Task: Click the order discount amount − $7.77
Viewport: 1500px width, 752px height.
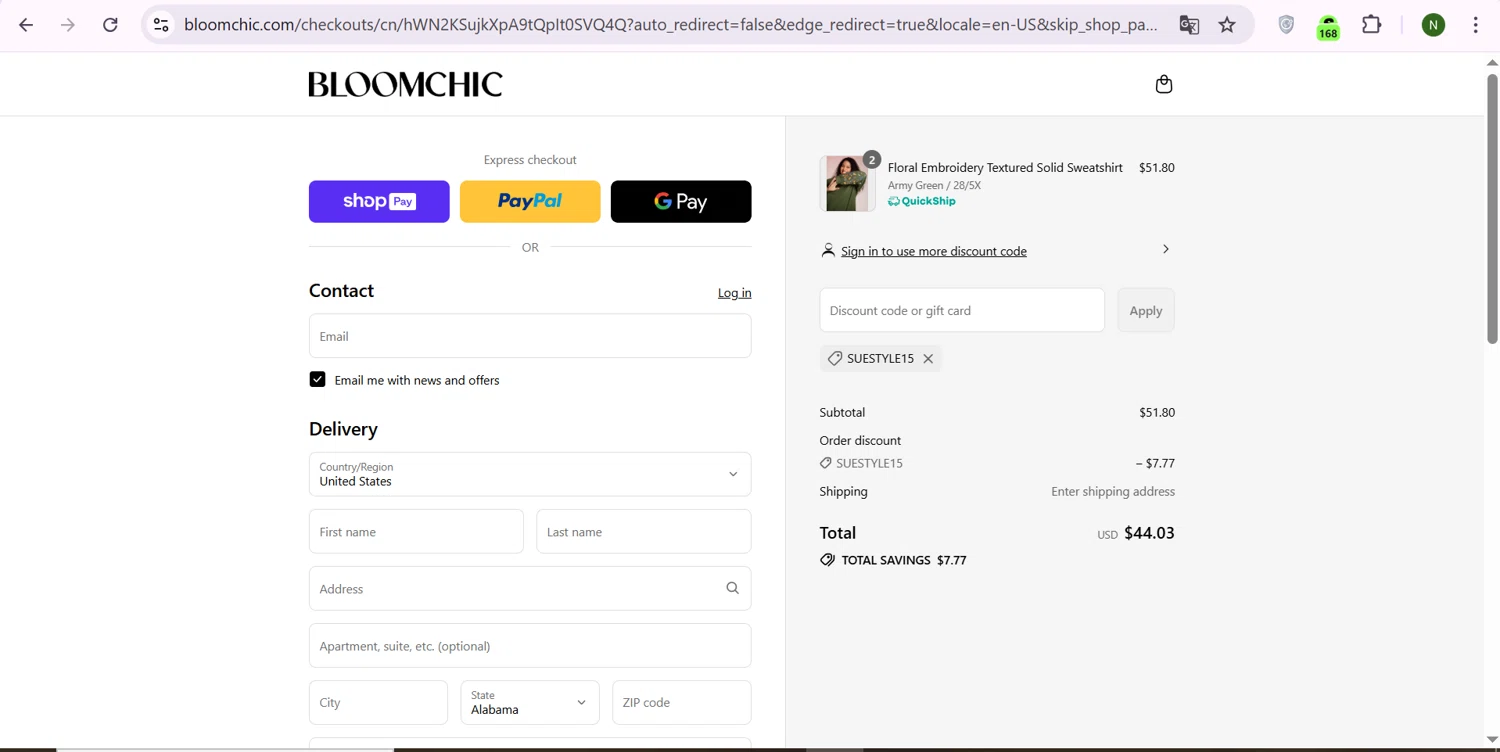Action: coord(1155,463)
